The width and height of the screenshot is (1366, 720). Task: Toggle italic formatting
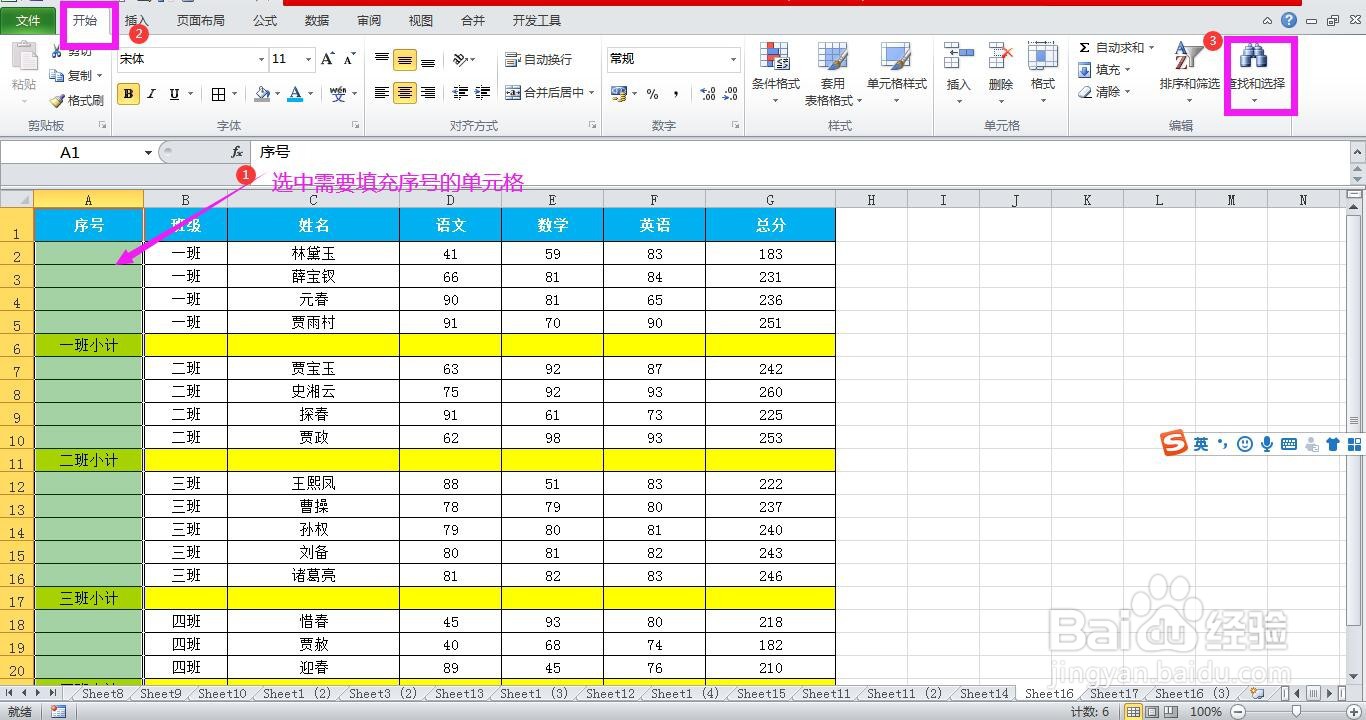click(150, 93)
